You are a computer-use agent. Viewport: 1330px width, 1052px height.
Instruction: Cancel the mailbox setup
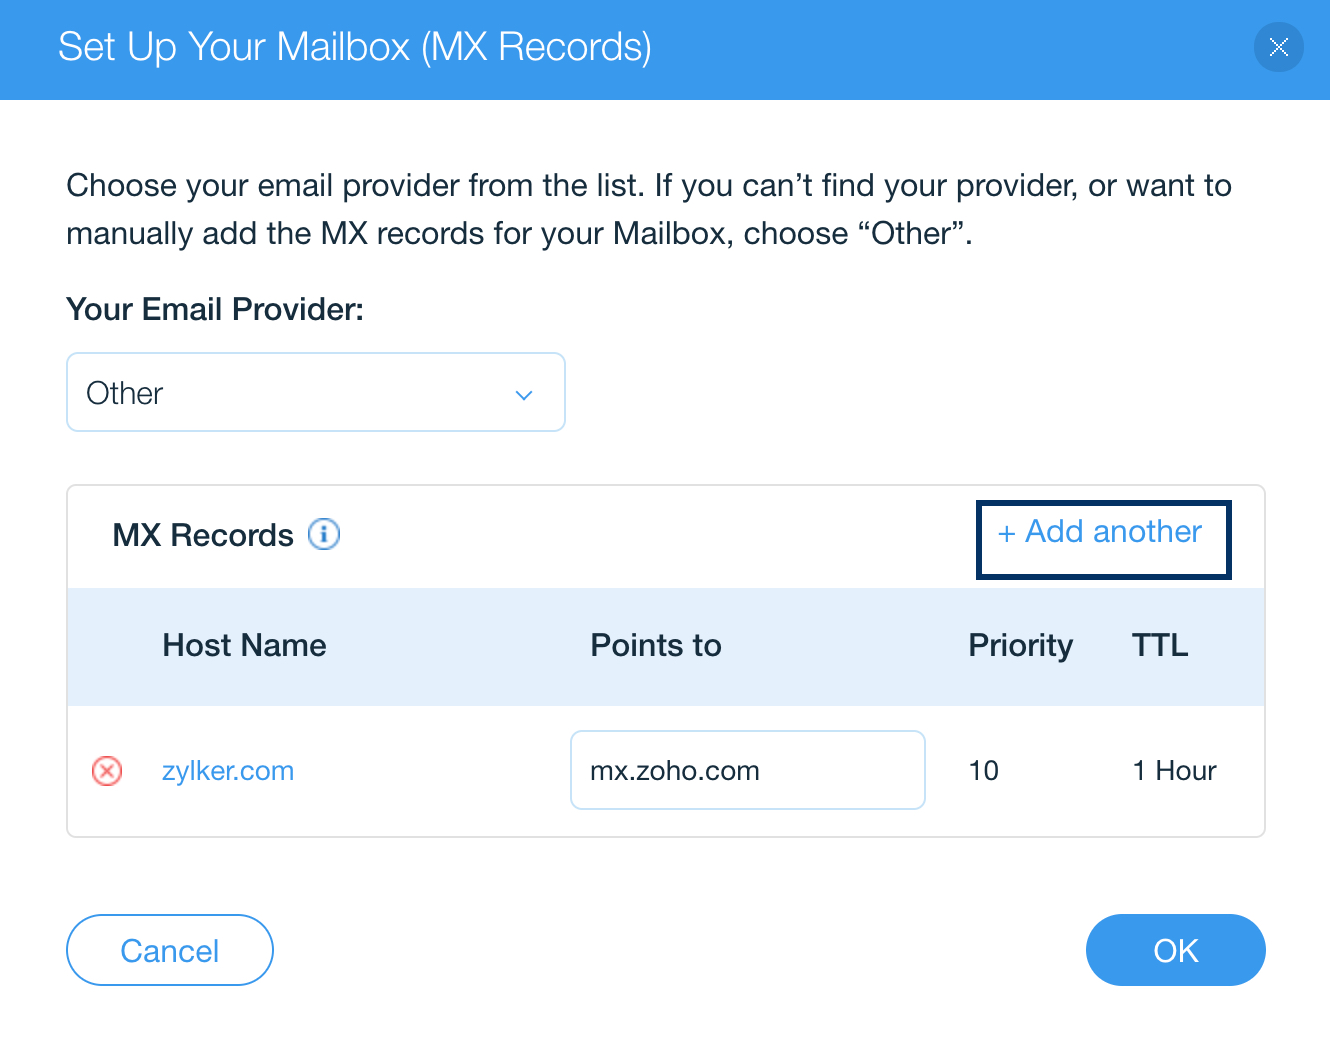170,950
